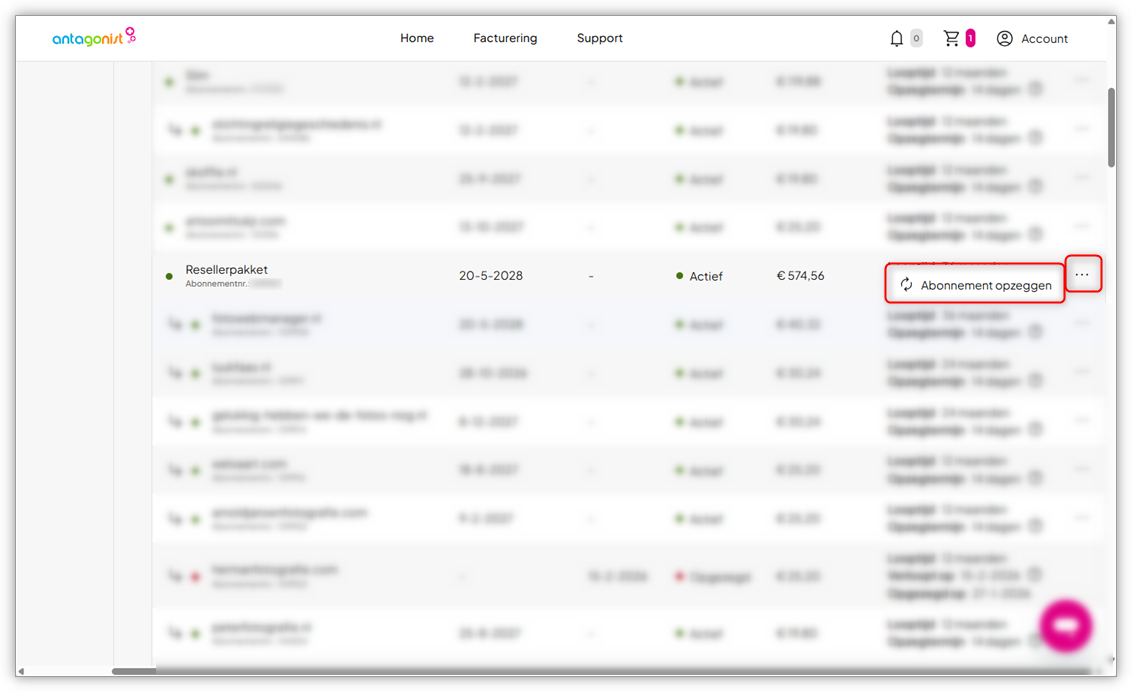The width and height of the screenshot is (1132, 692).
Task: Click the Resellerpakket subscription name
Action: click(x=227, y=270)
